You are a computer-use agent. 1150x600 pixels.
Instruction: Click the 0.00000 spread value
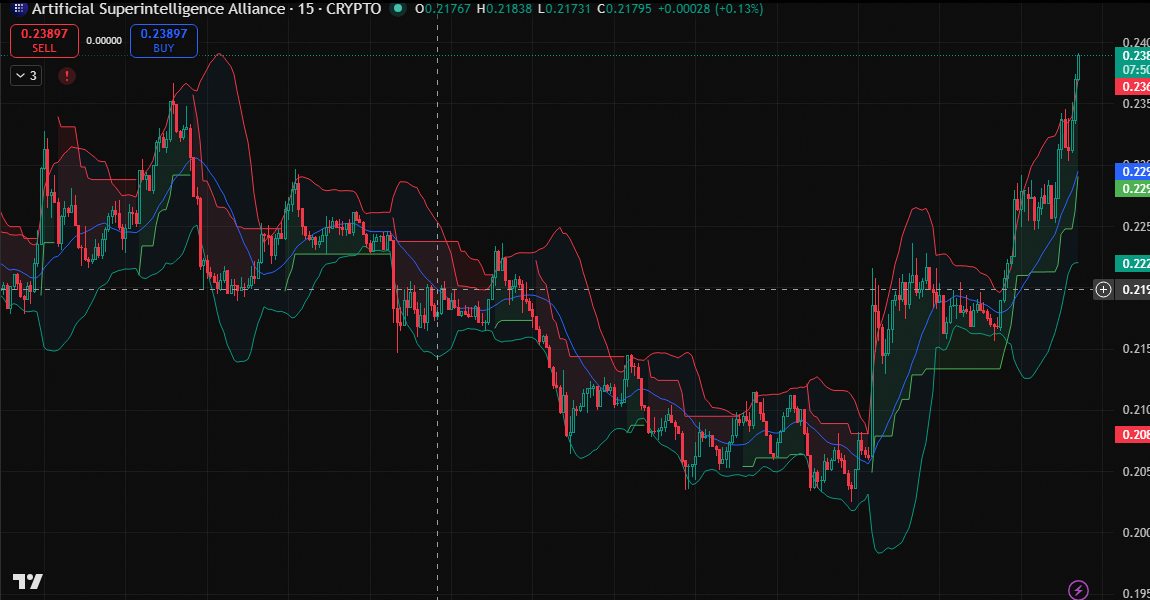104,41
